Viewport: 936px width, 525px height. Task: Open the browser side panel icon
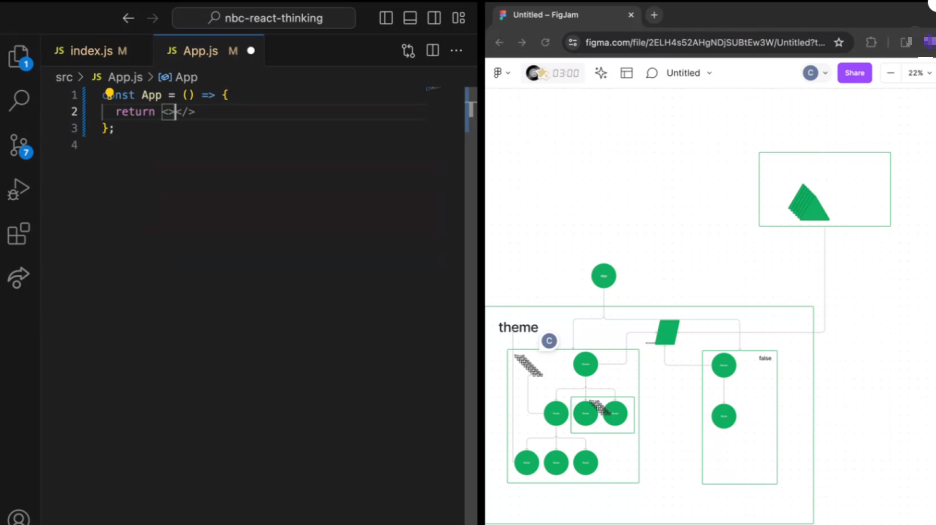[906, 42]
